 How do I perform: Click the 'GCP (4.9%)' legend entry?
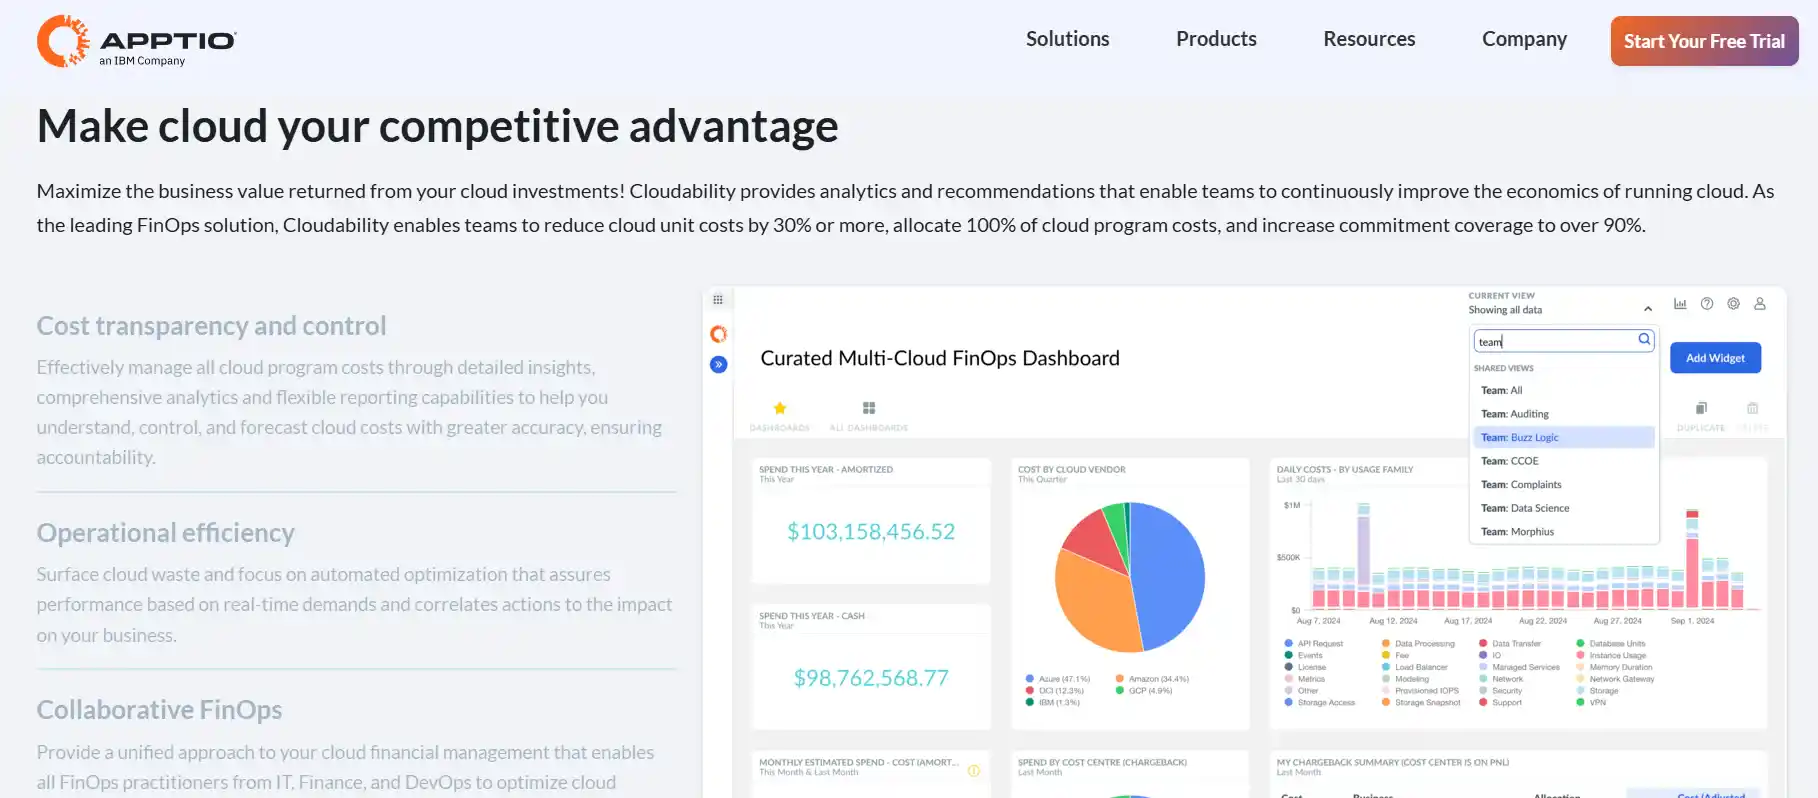pos(1144,691)
